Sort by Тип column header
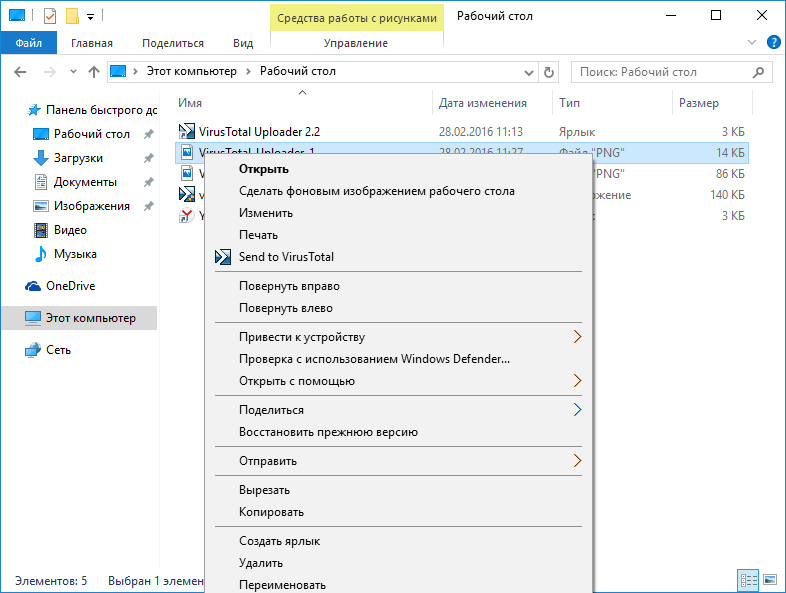The width and height of the screenshot is (786, 593). (x=569, y=103)
